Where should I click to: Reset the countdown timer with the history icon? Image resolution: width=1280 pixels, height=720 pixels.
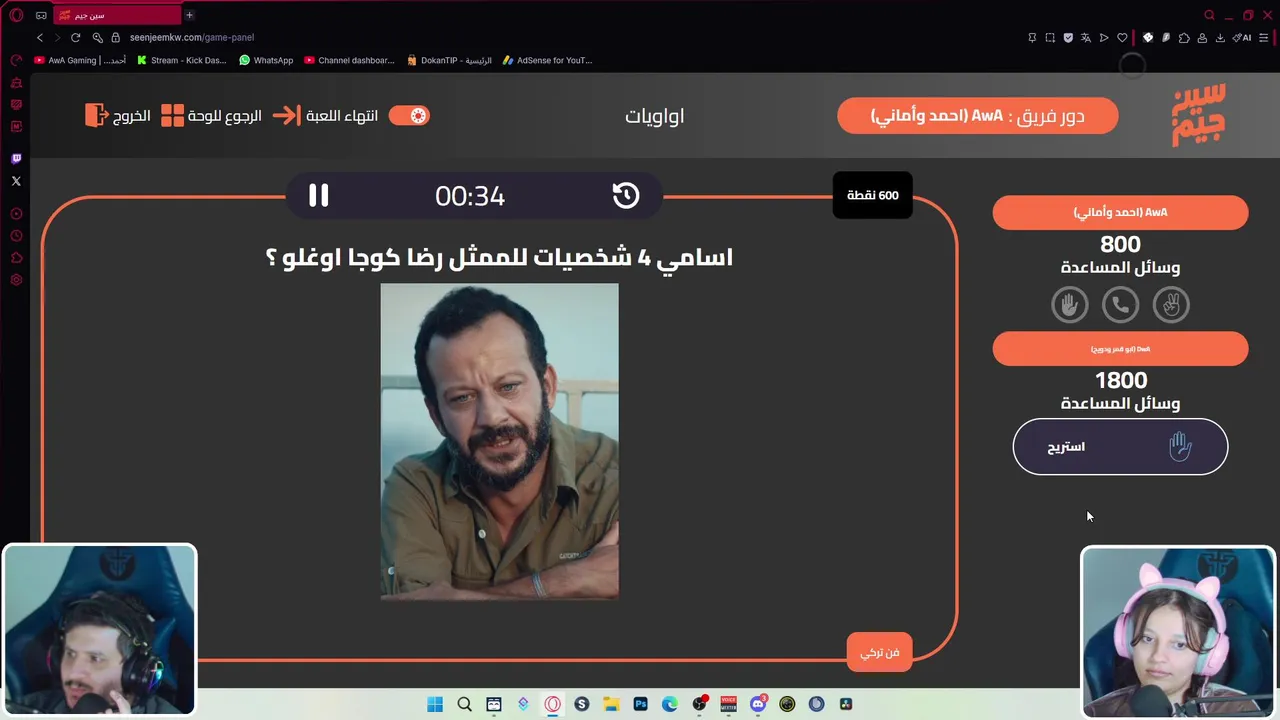point(626,195)
